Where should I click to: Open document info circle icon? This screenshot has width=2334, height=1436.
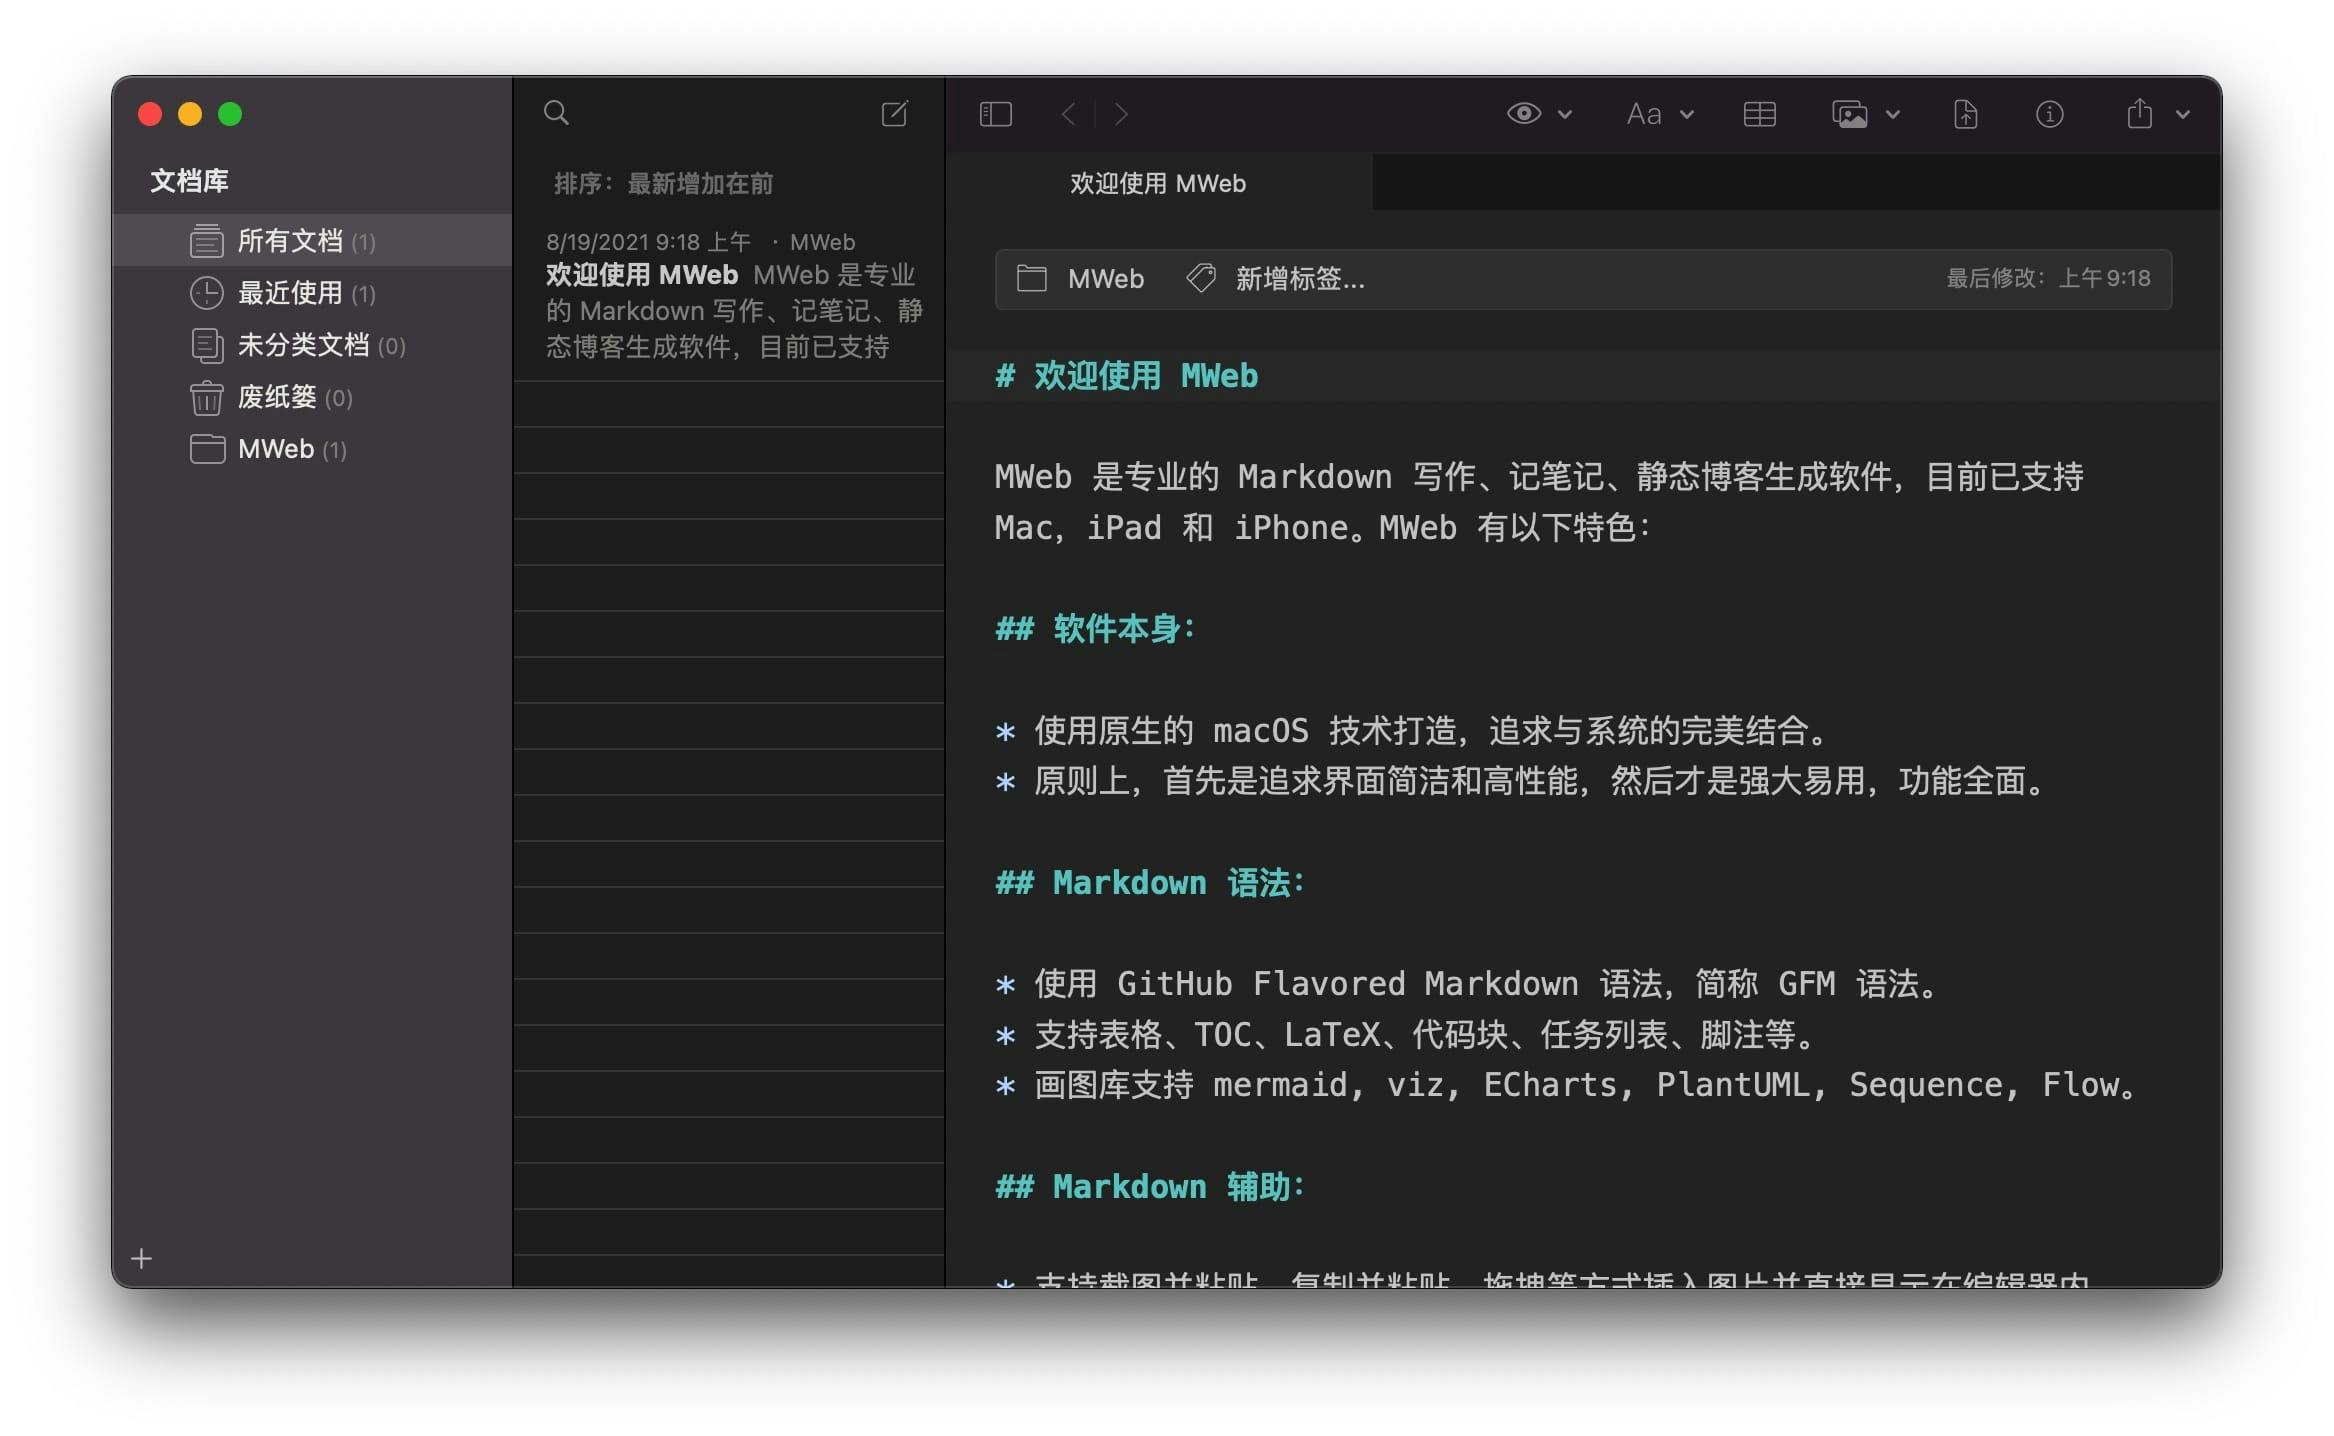pos(2049,114)
